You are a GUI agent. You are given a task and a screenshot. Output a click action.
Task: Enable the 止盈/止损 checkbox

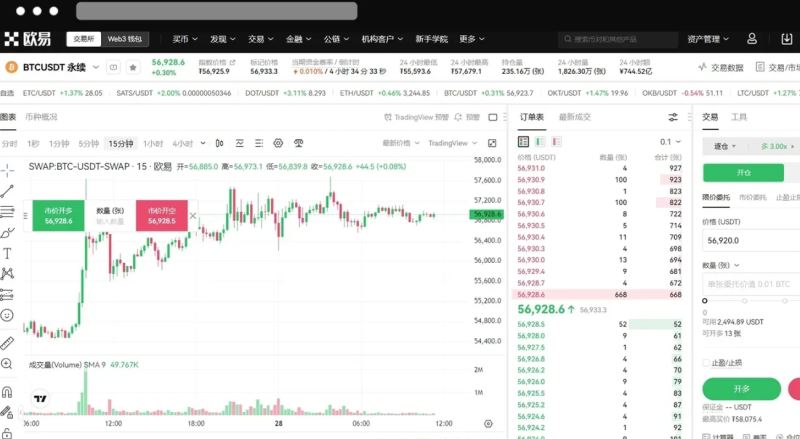tap(706, 363)
